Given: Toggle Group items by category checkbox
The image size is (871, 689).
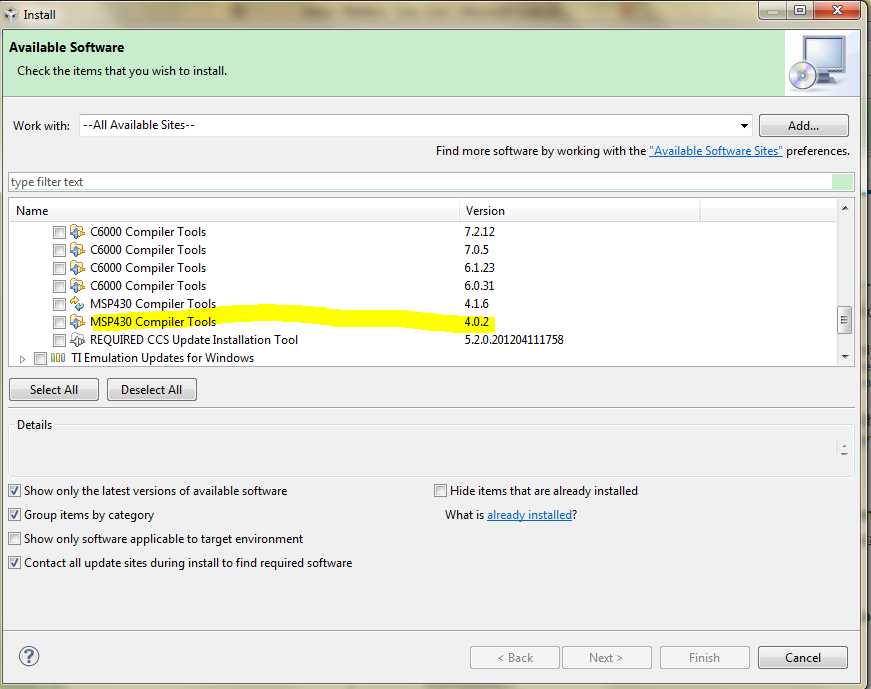Looking at the screenshot, I should pos(14,515).
